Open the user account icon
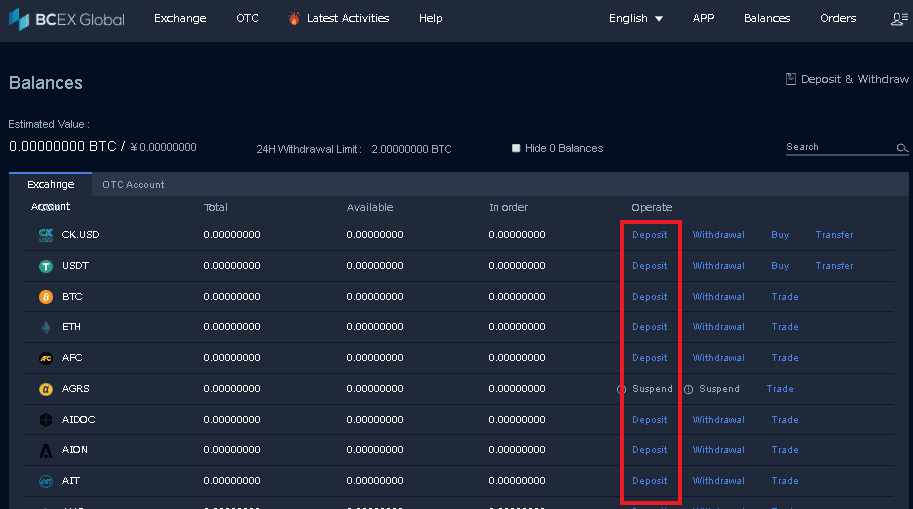This screenshot has height=509, width=913. (899, 19)
